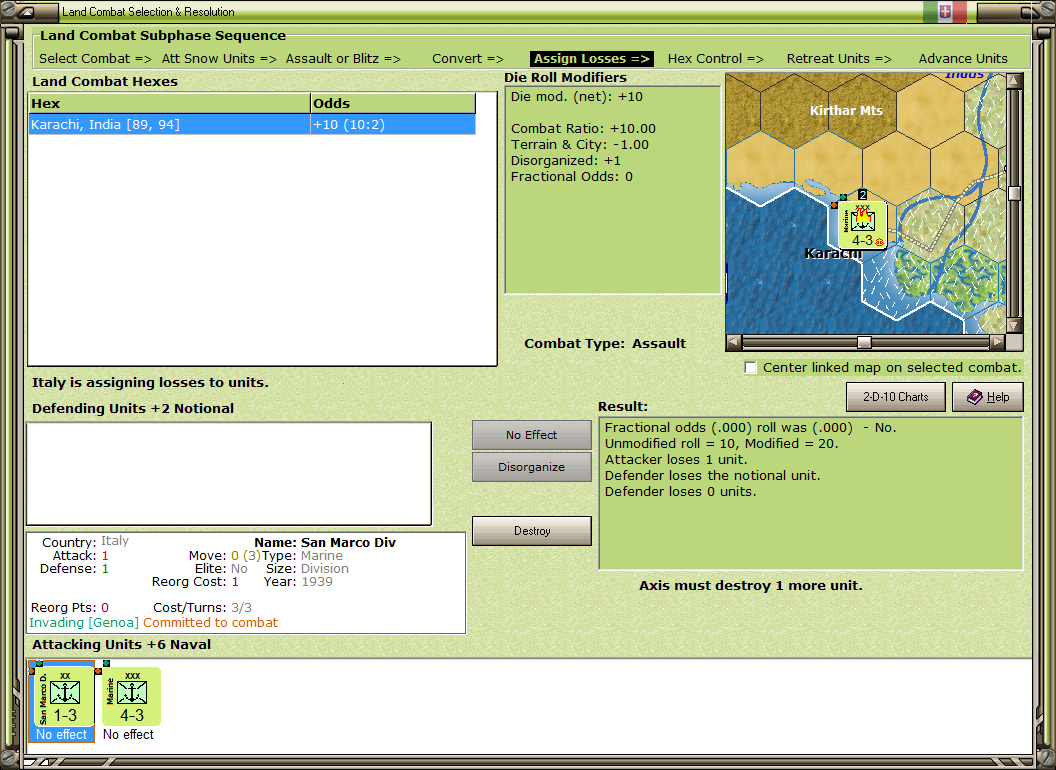
Task: Click 'Combat Ratio: +10.00' modifier line
Action: click(x=583, y=129)
